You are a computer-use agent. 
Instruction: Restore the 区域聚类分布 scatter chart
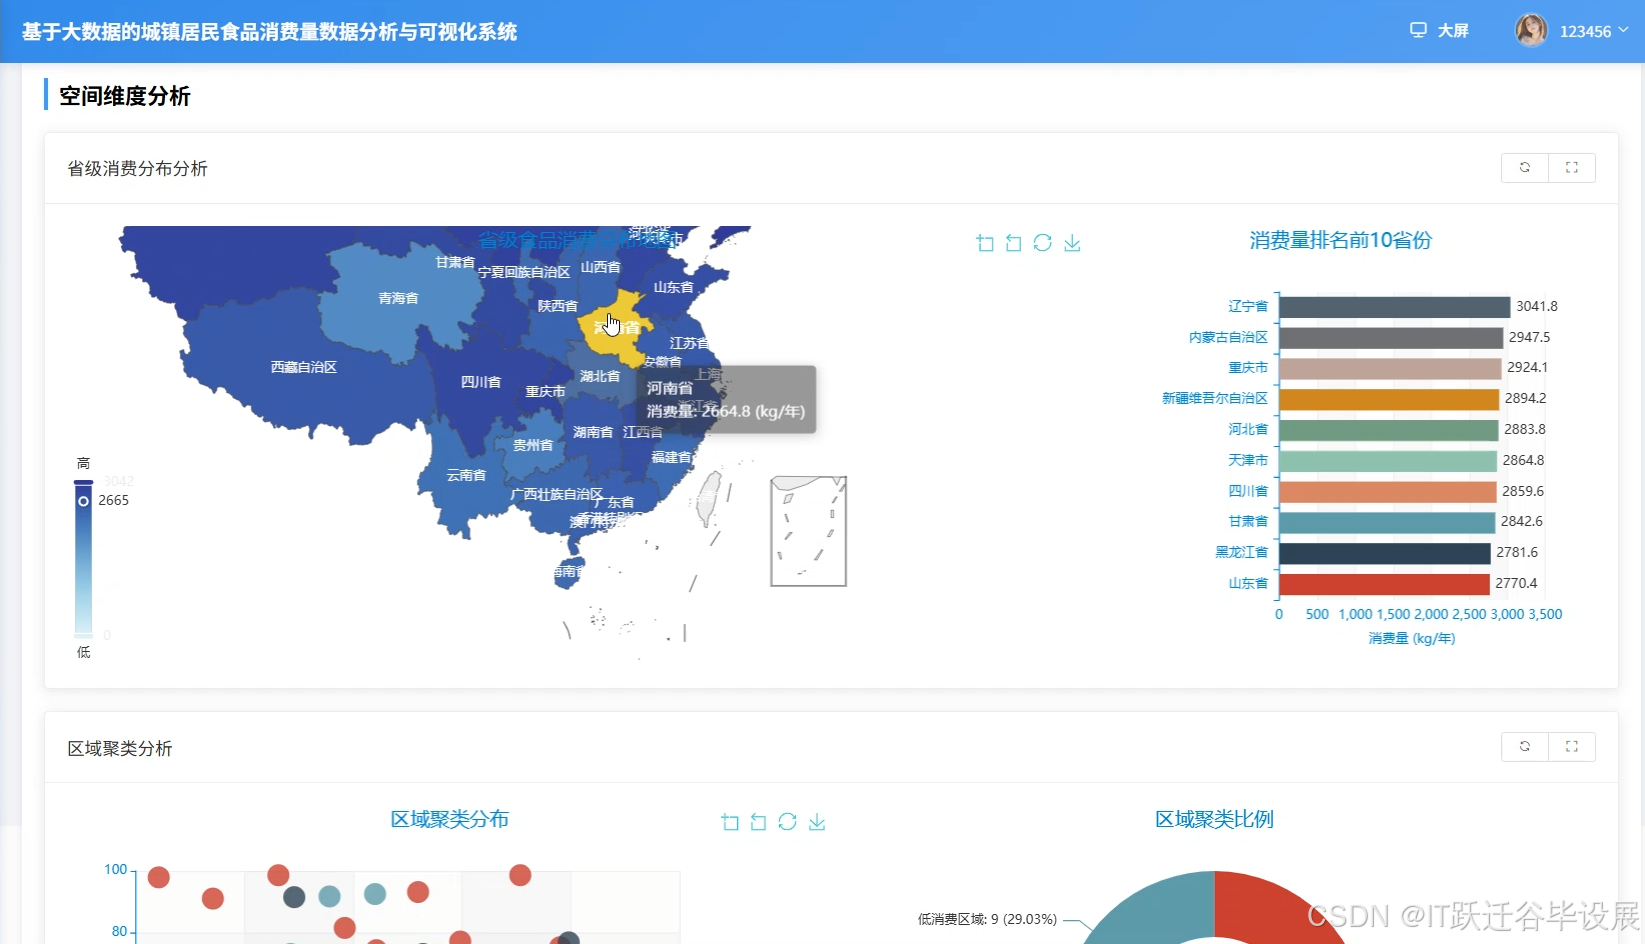(787, 822)
